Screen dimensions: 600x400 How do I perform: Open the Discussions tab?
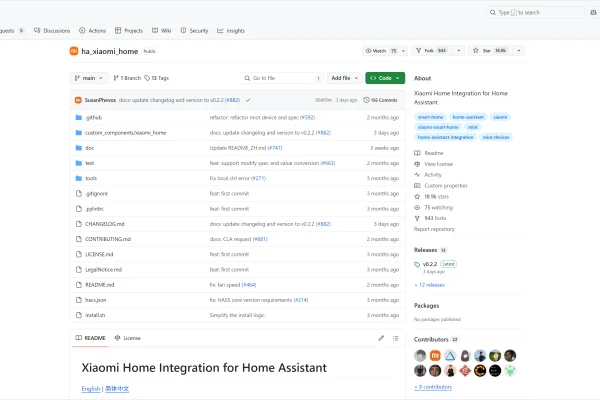coord(52,31)
